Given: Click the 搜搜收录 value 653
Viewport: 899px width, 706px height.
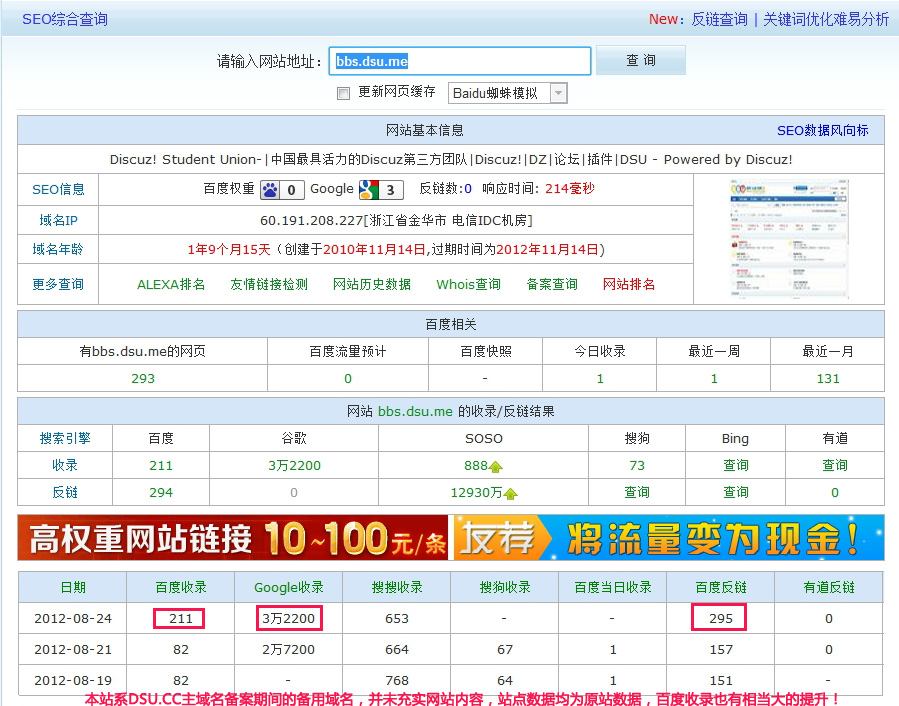Looking at the screenshot, I should coord(397,618).
